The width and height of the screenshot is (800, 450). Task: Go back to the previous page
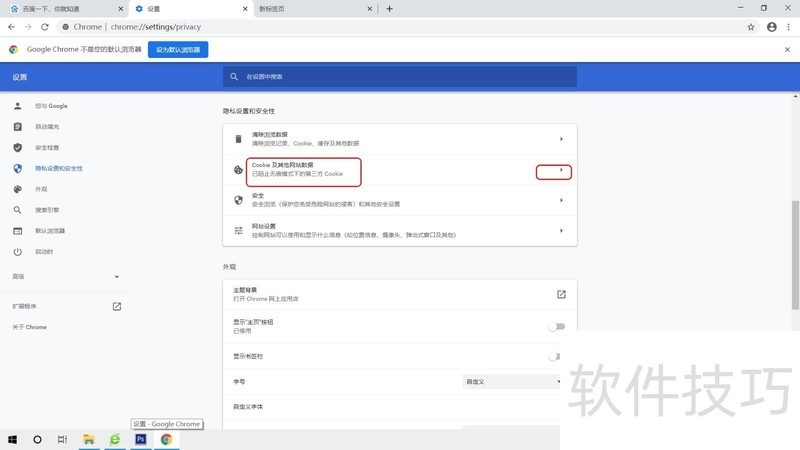pyautogui.click(x=11, y=27)
